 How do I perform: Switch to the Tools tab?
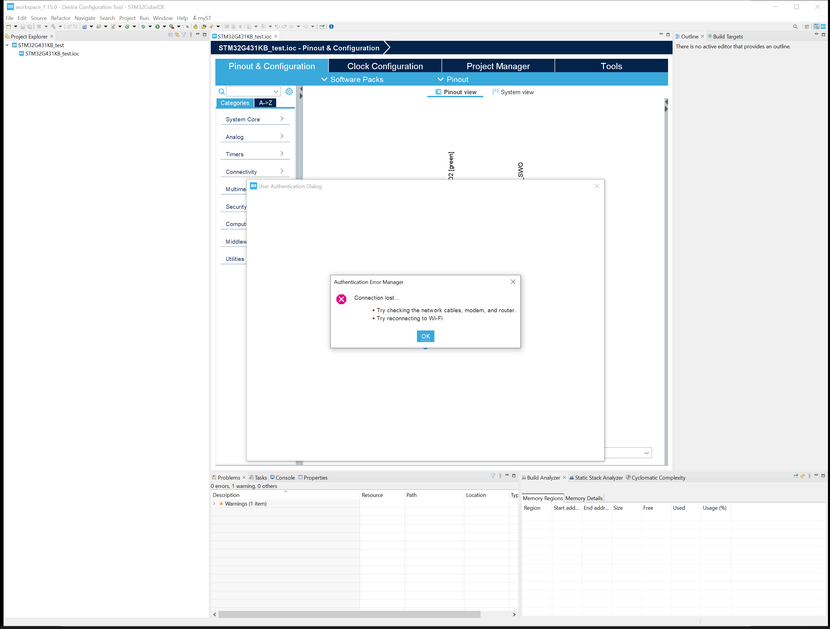coord(611,66)
